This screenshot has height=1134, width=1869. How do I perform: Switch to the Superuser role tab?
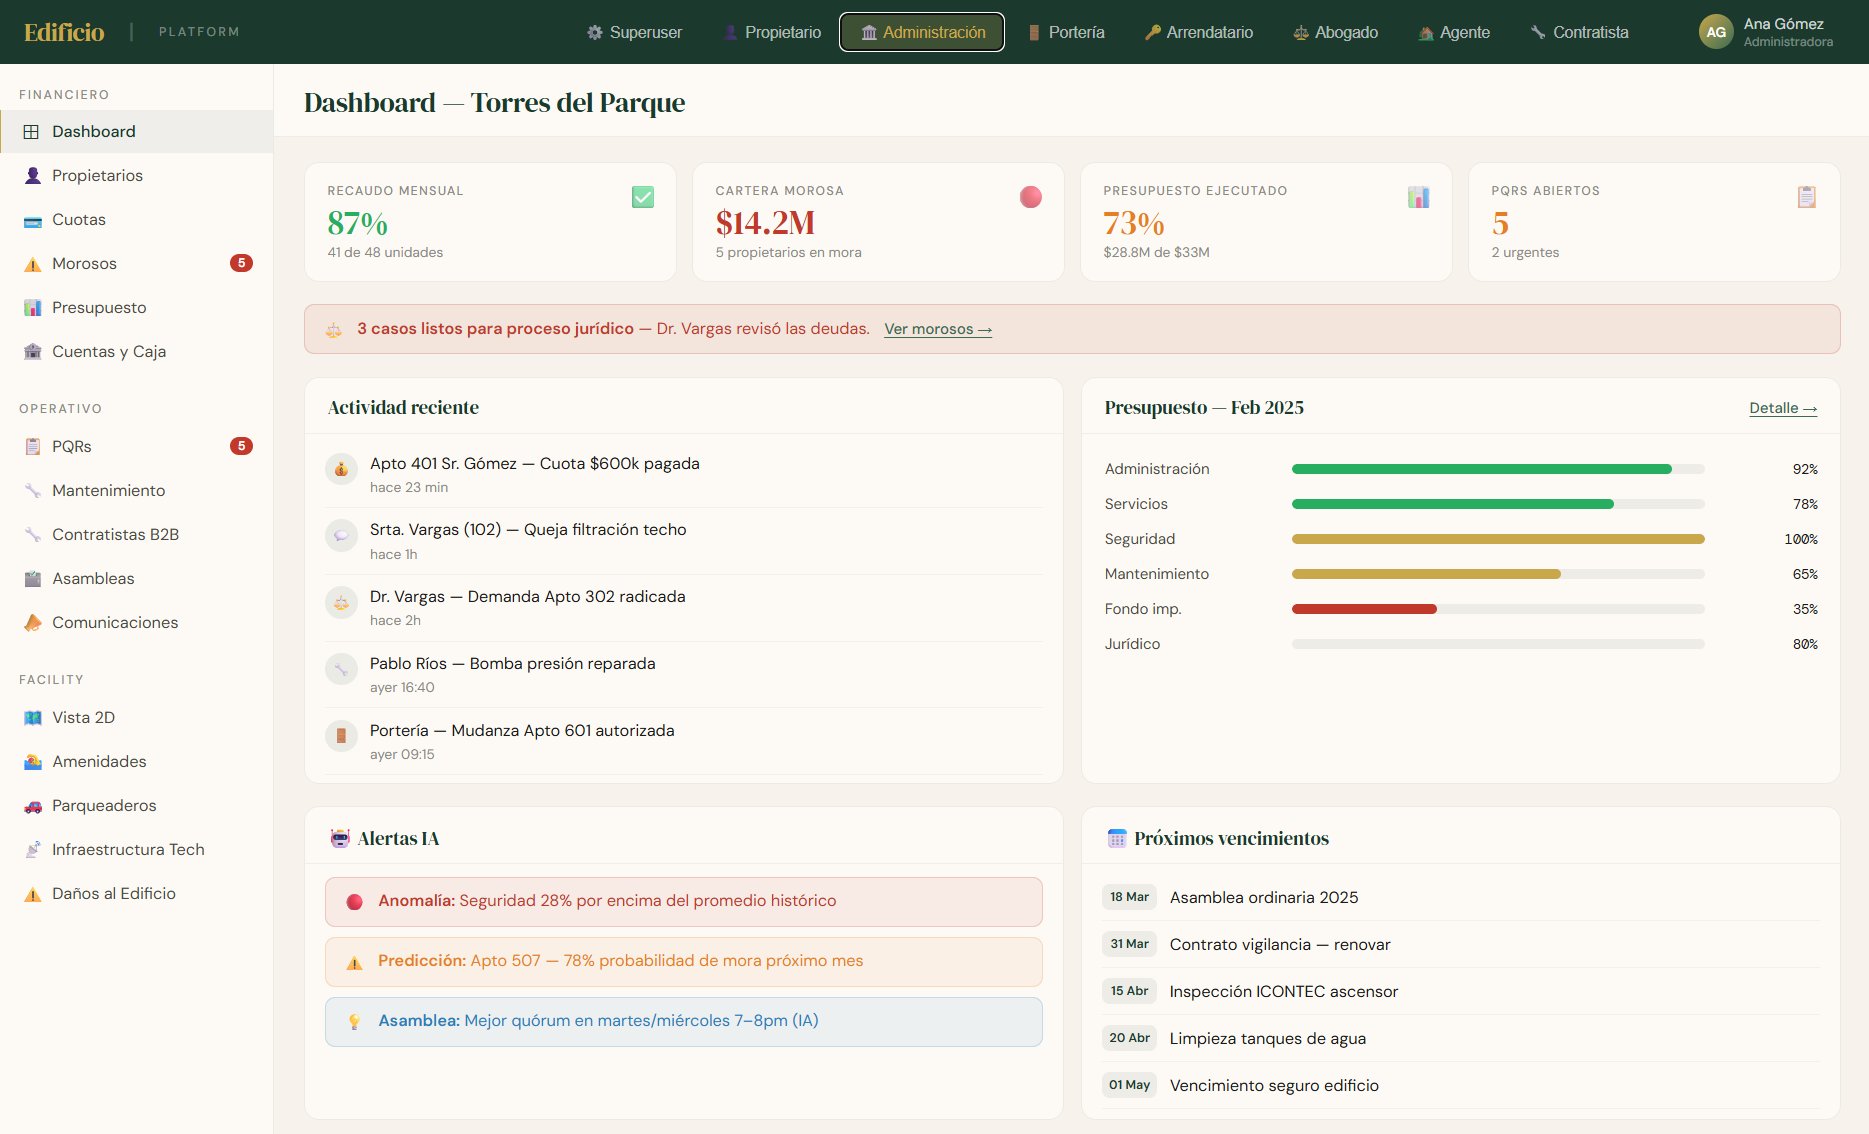[x=634, y=32]
